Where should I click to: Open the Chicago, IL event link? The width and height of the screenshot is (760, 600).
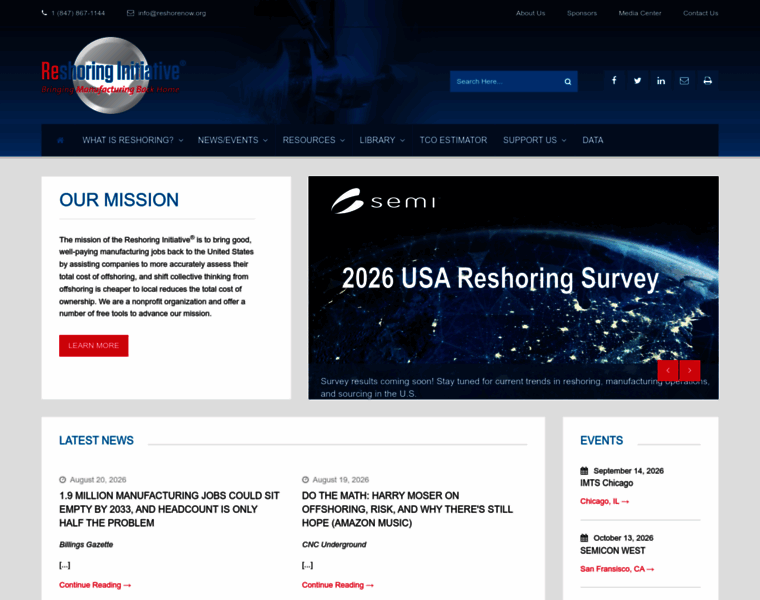(604, 501)
